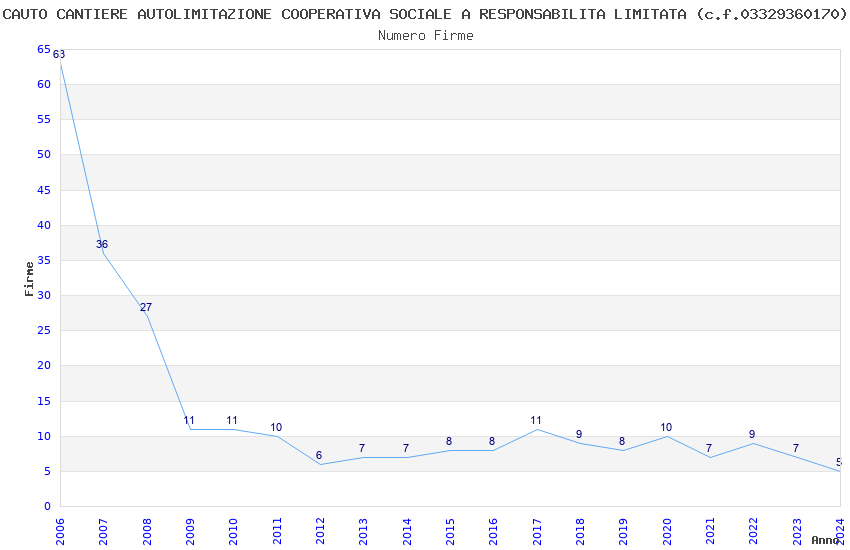Click the 2020 data point labeled 10
Screen dimensions: 850x550
pos(666,436)
